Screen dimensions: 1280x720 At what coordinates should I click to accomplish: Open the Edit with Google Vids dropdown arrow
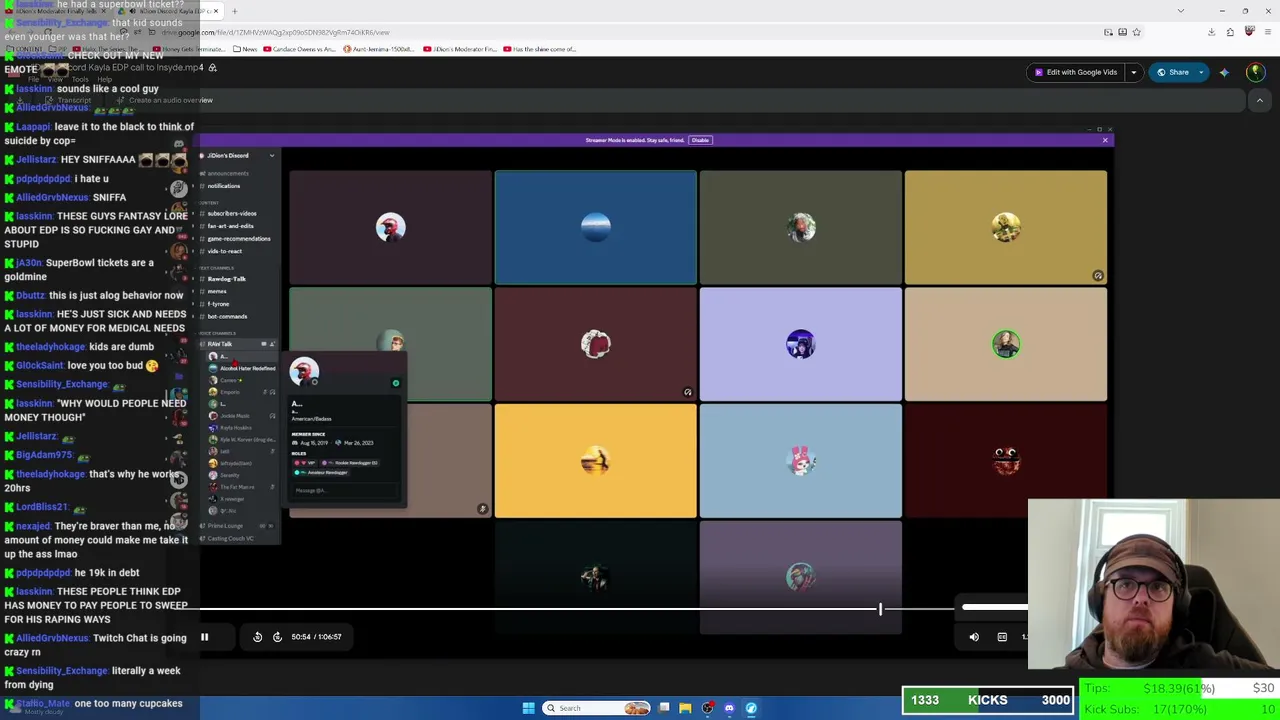coord(1133,72)
